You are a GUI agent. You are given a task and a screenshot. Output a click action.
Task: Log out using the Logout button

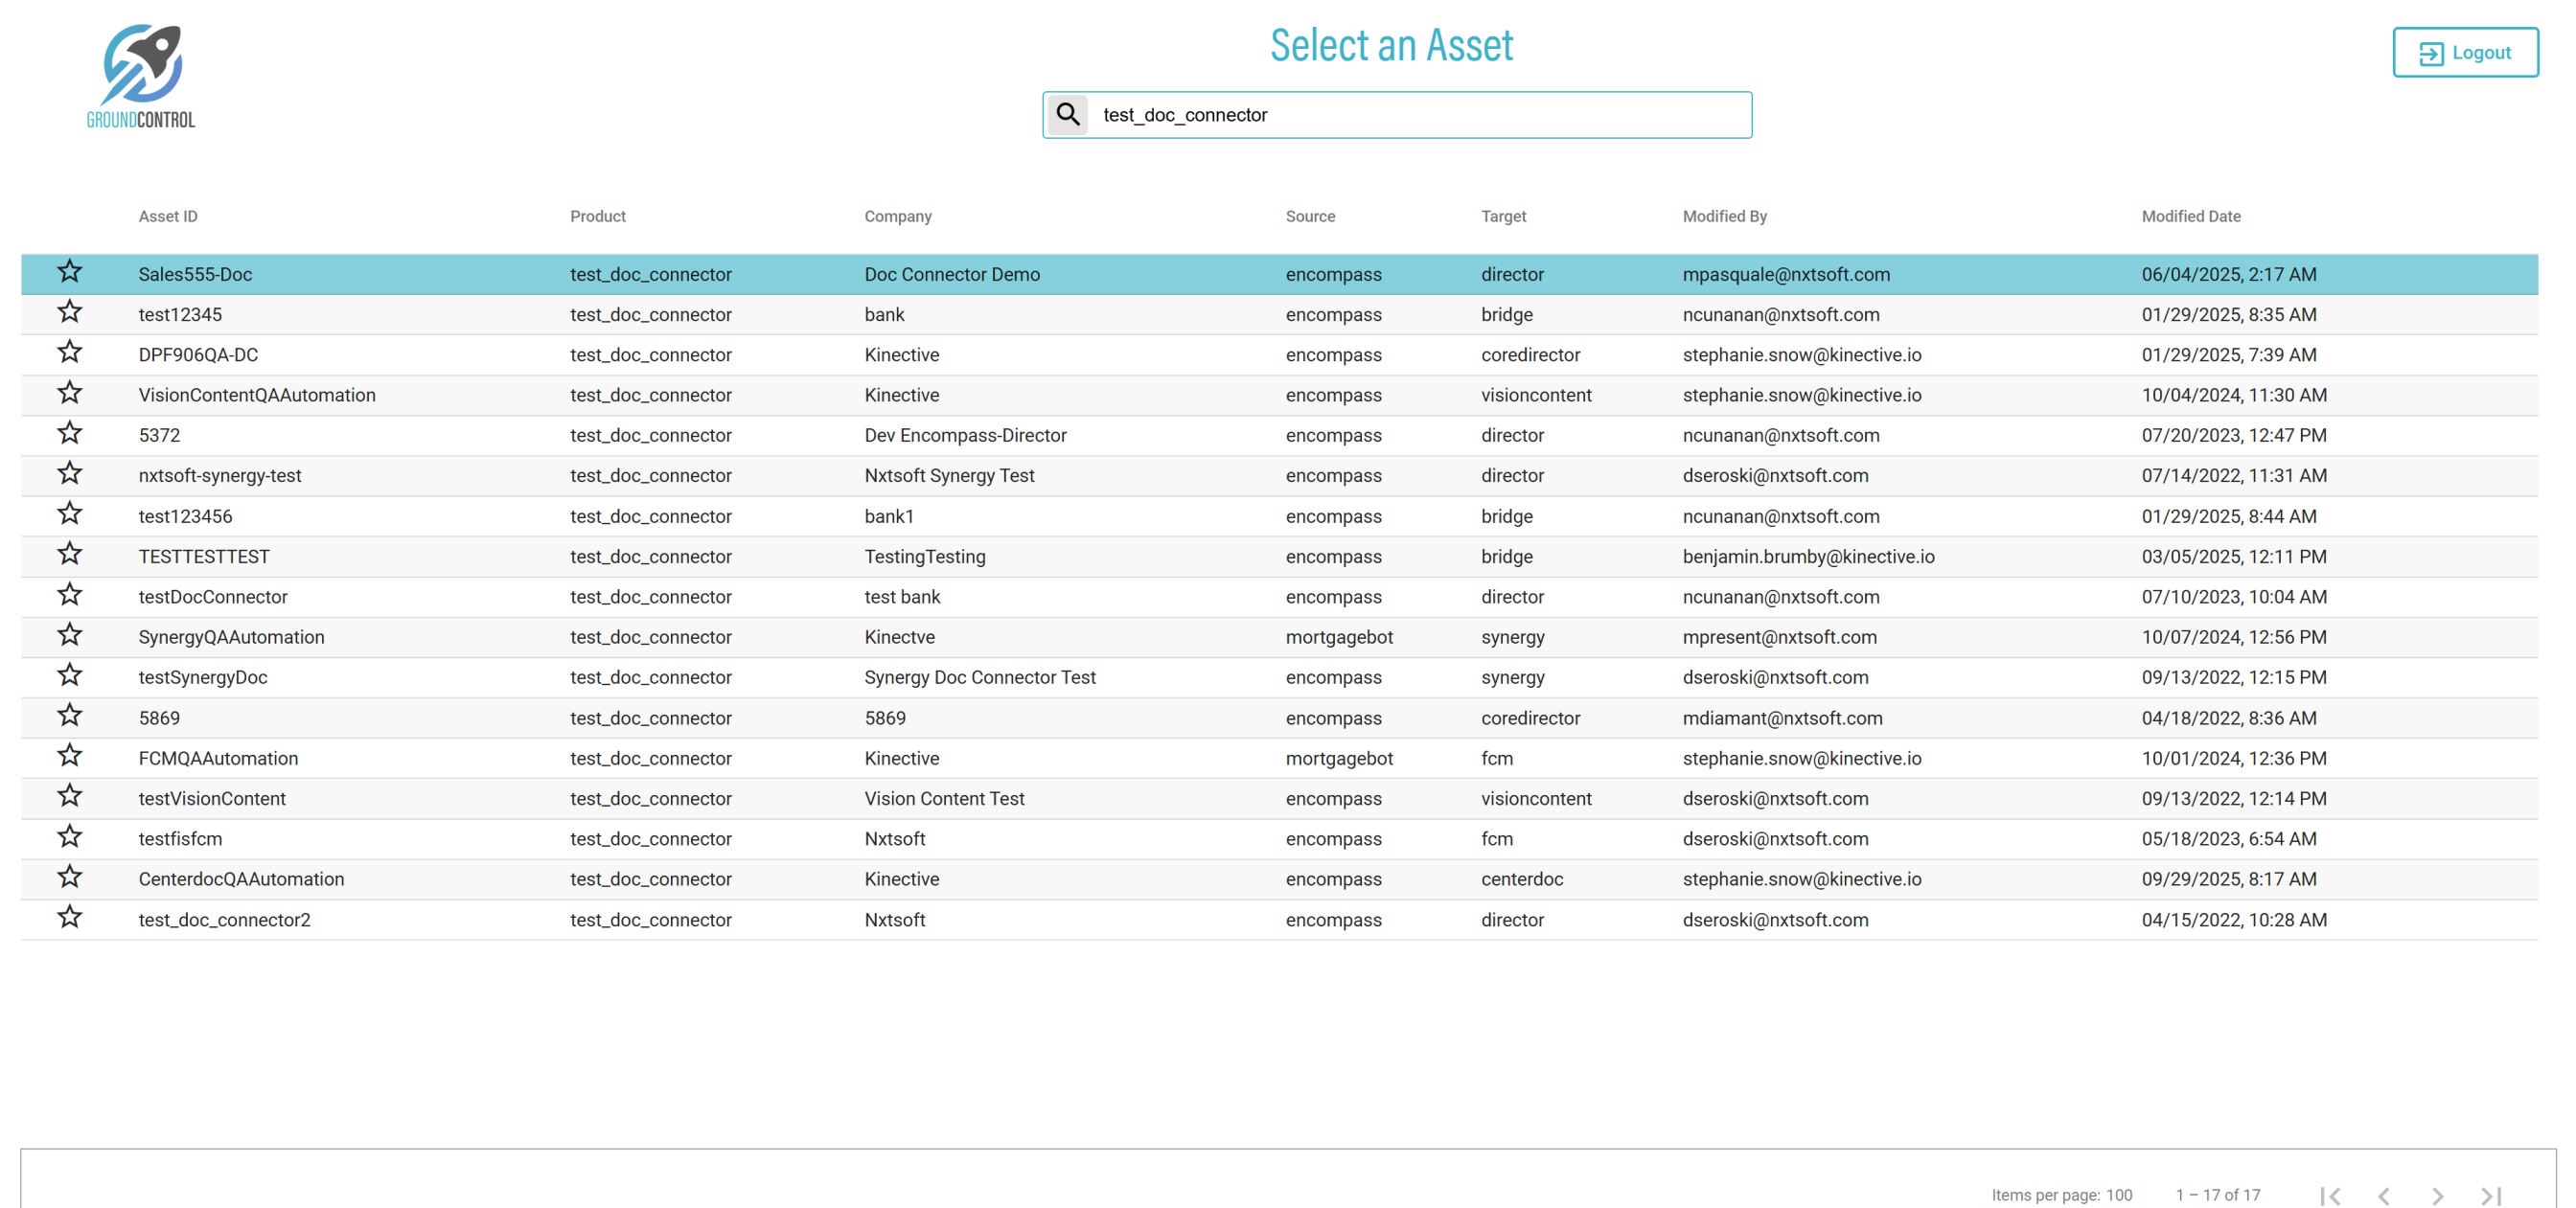point(2465,53)
